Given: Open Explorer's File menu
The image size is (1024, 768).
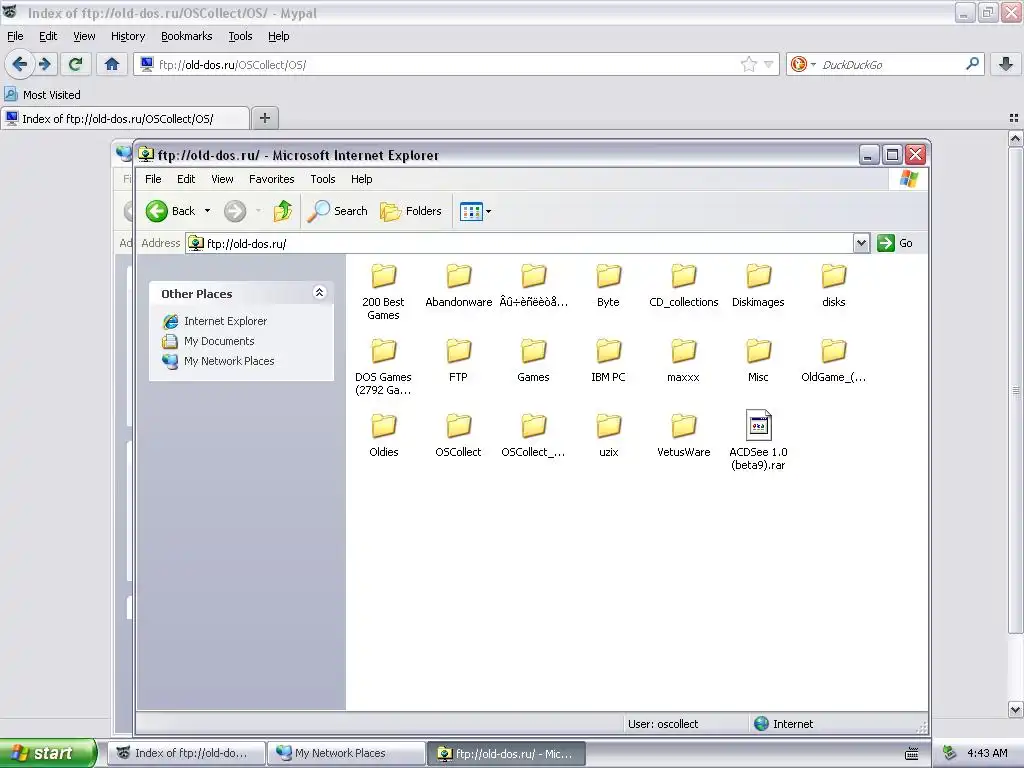Looking at the screenshot, I should tap(153, 179).
